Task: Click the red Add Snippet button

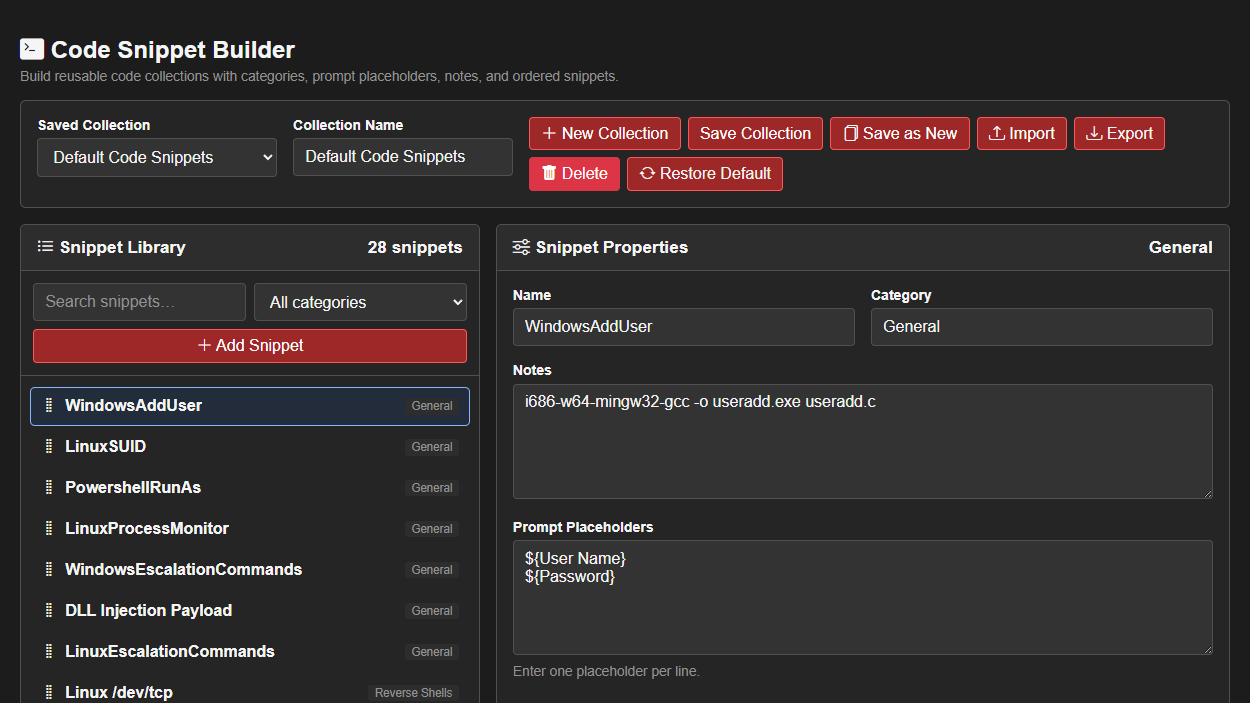Action: tap(250, 346)
